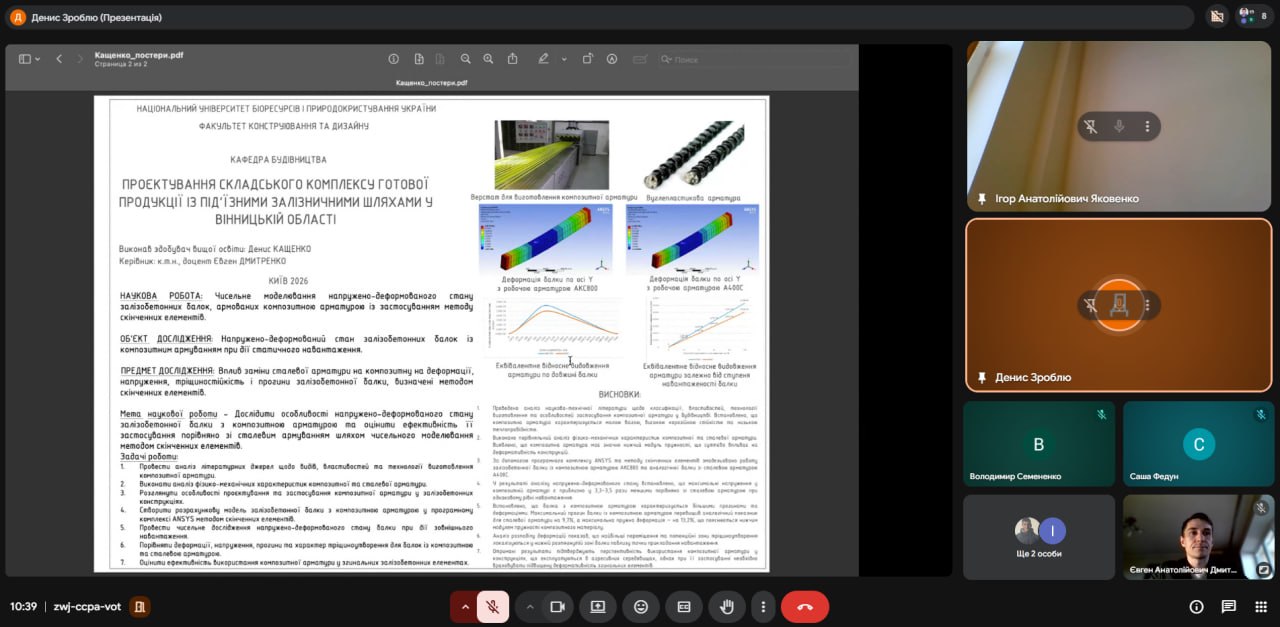This screenshot has width=1280, height=627.
Task: Unpin Ігор Анатолійович Яковенко tile
Action: click(x=1090, y=126)
